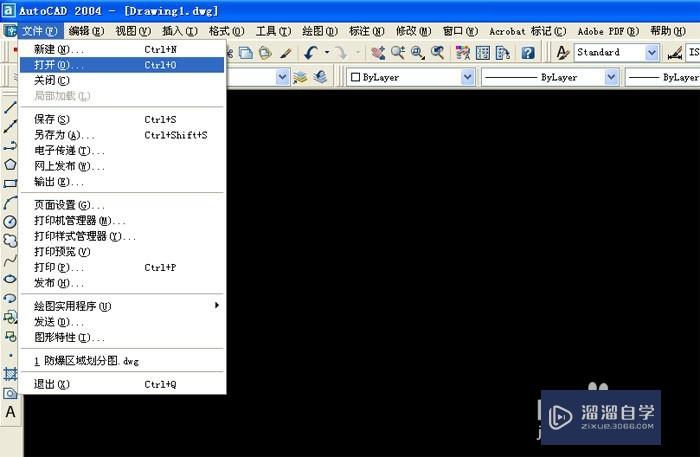This screenshot has height=457, width=700.
Task: Open the Acrobat 标记 (C) menu
Action: 528,31
